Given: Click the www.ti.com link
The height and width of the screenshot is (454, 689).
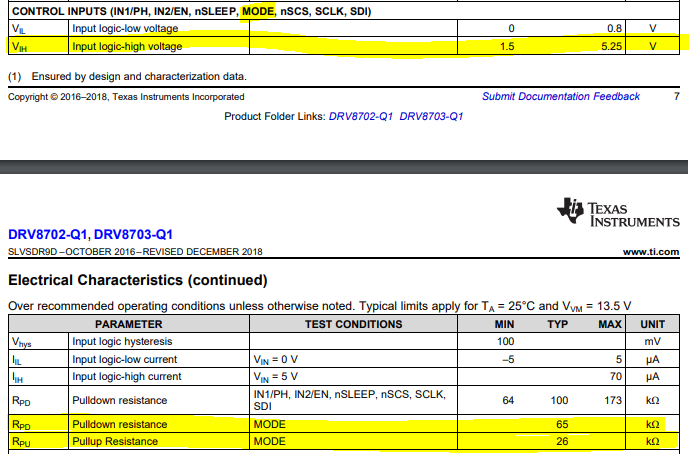Looking at the screenshot, I should tap(651, 252).
